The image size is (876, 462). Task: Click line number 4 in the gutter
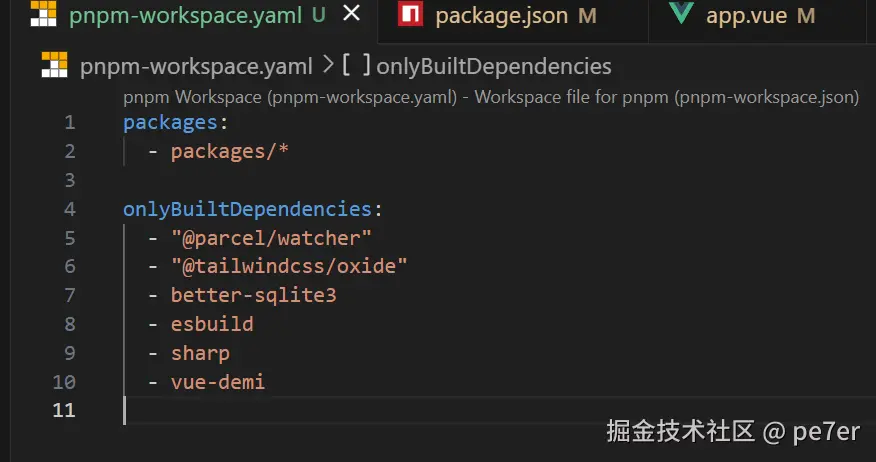pyautogui.click(x=70, y=209)
